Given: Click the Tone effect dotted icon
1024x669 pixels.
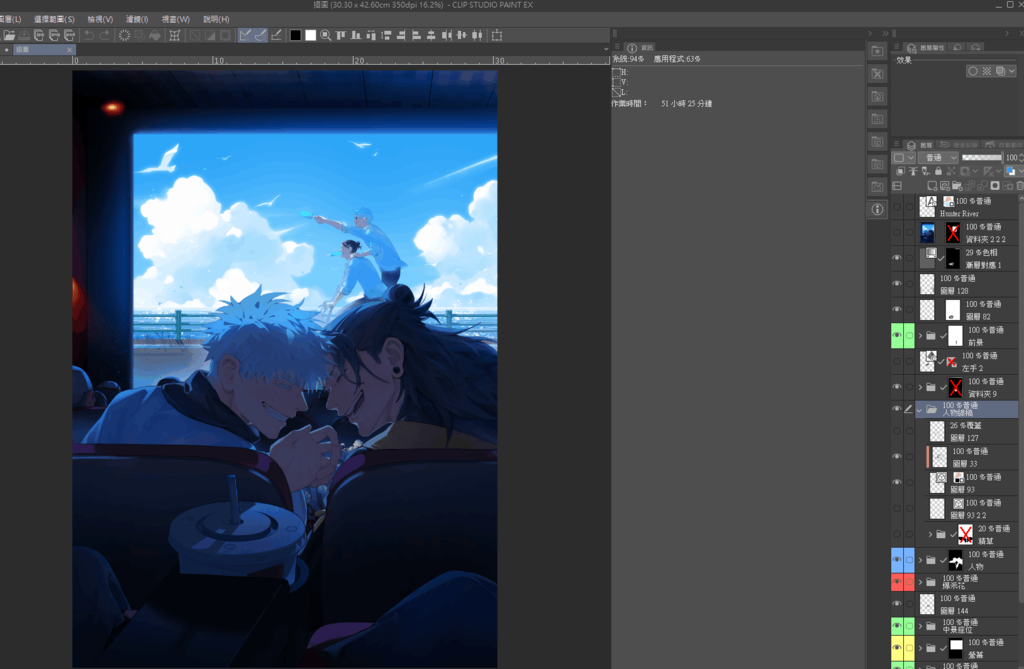Looking at the screenshot, I should pyautogui.click(x=987, y=71).
